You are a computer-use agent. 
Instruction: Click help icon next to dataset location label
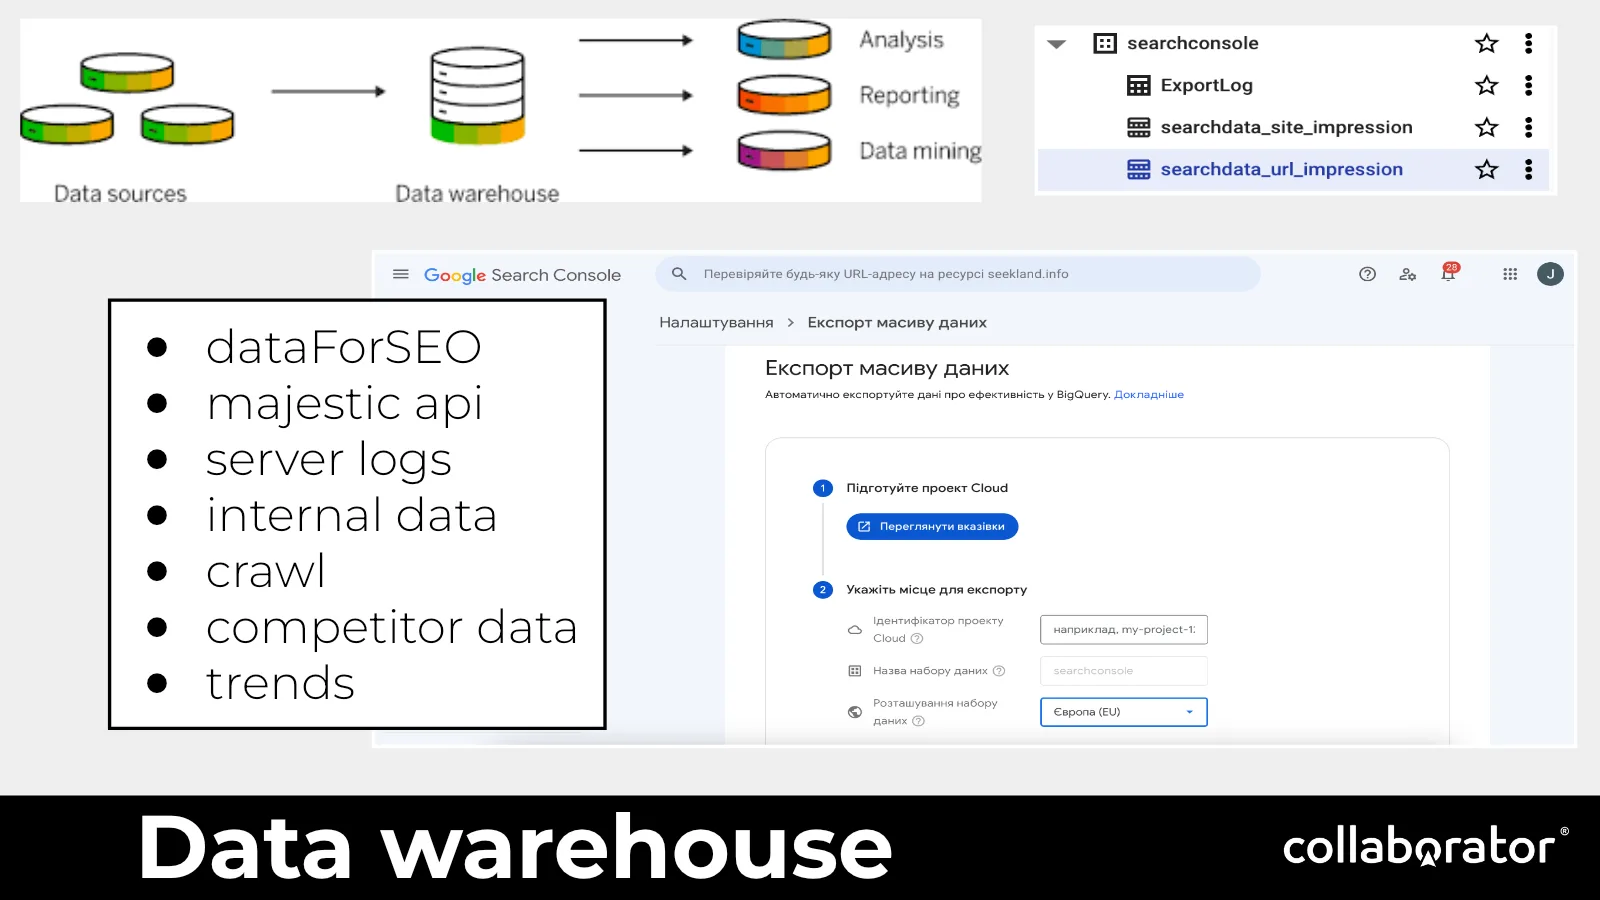tap(919, 721)
